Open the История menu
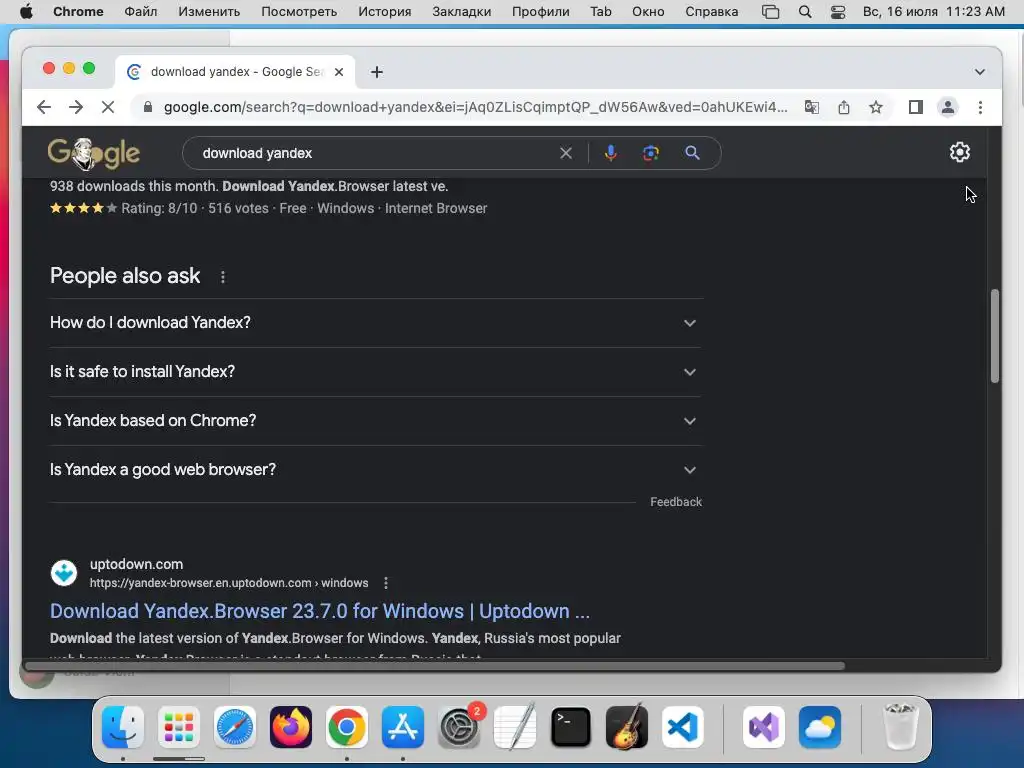1024x768 pixels. tap(385, 12)
